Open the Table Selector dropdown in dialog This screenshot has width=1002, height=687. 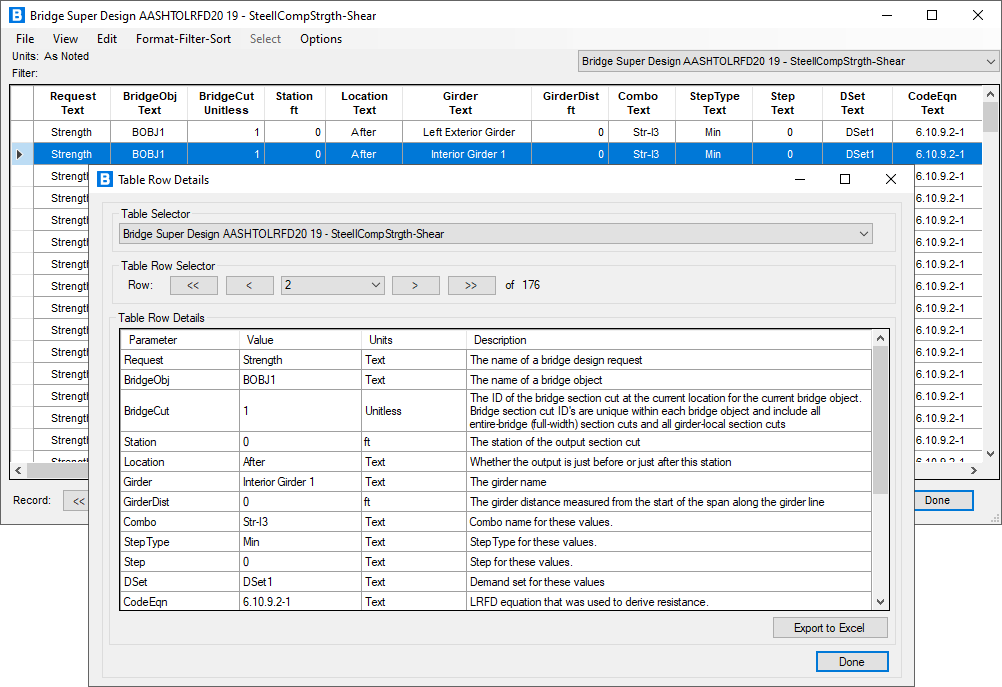tap(864, 234)
